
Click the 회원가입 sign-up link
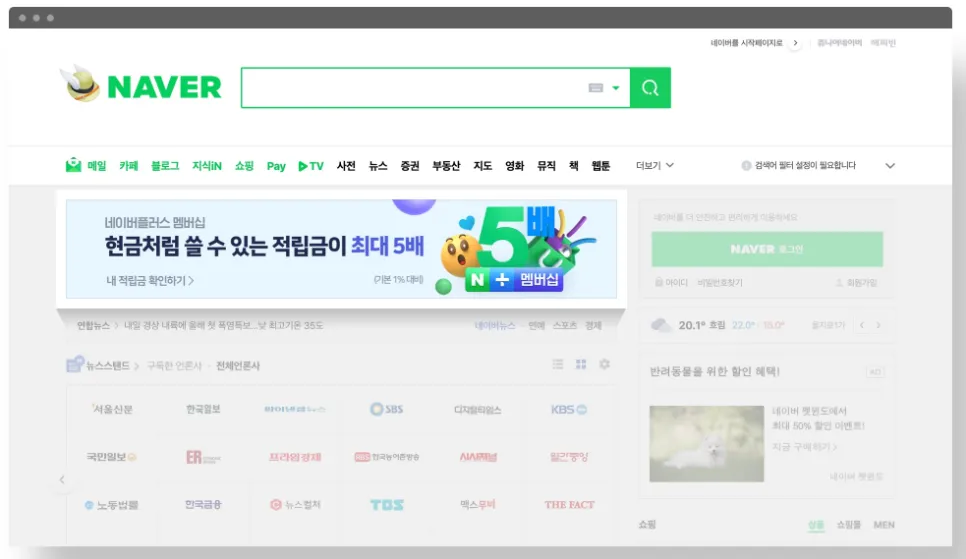(856, 282)
